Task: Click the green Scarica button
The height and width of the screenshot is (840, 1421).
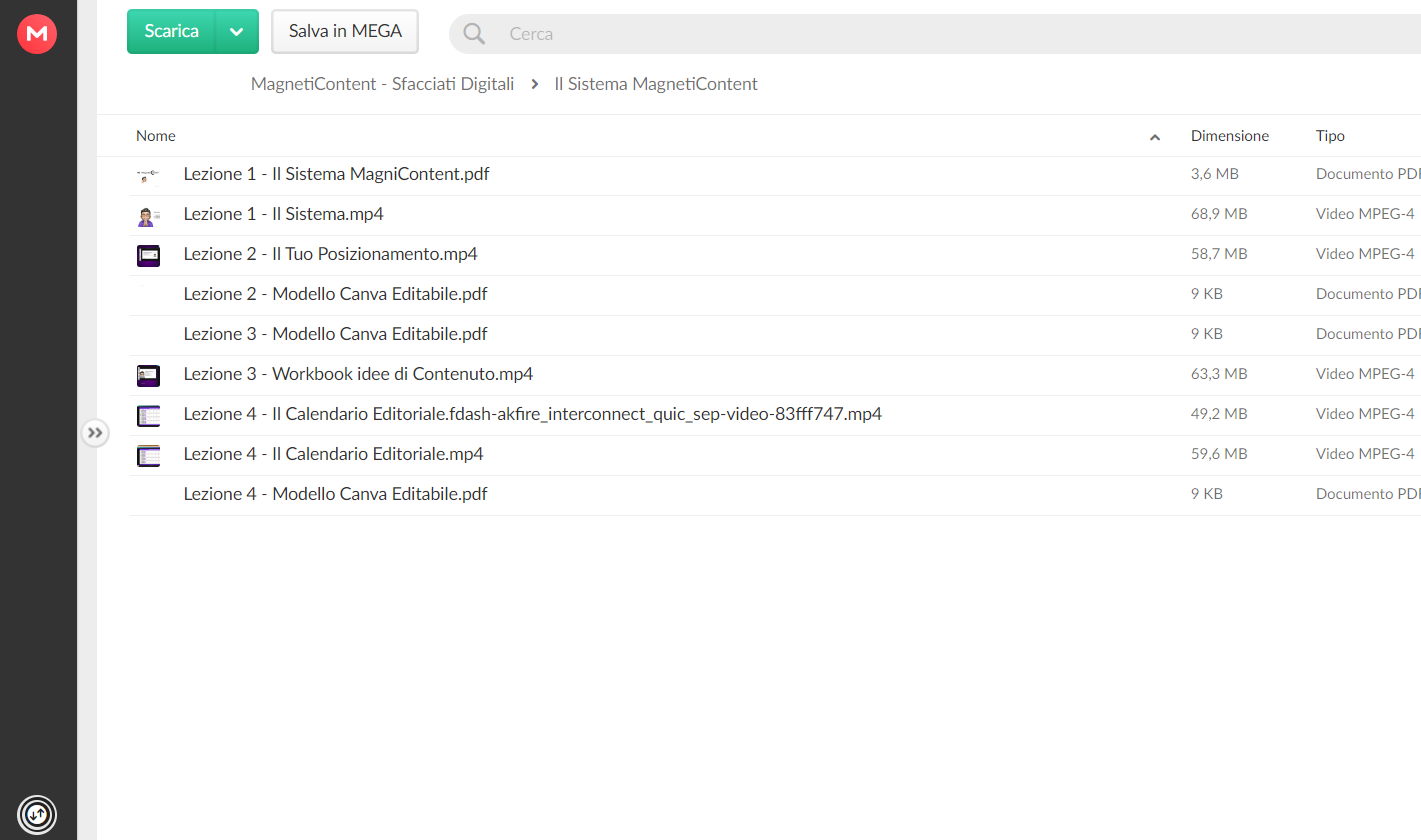Action: [171, 31]
